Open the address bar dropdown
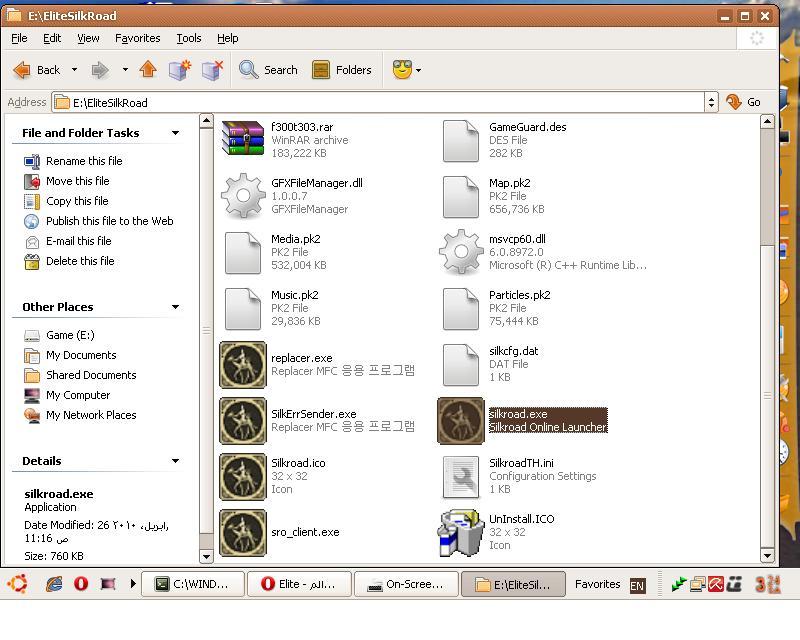This screenshot has width=800, height=640. click(711, 103)
